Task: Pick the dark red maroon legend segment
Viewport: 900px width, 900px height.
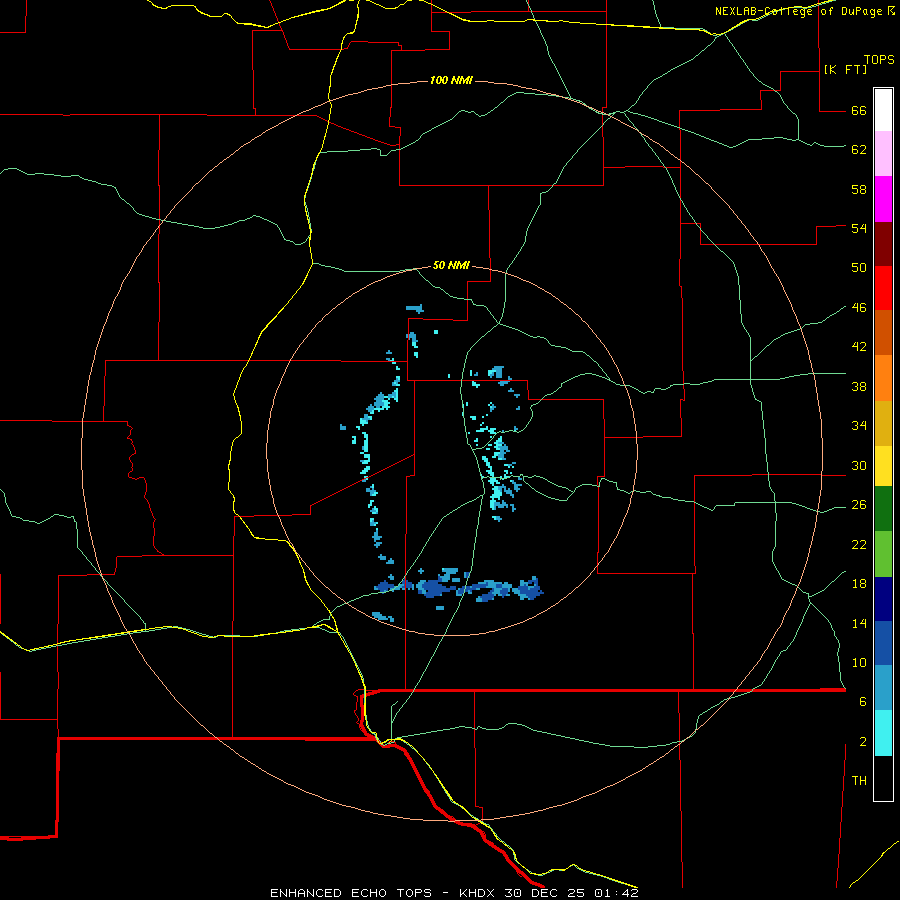Action: coord(883,244)
